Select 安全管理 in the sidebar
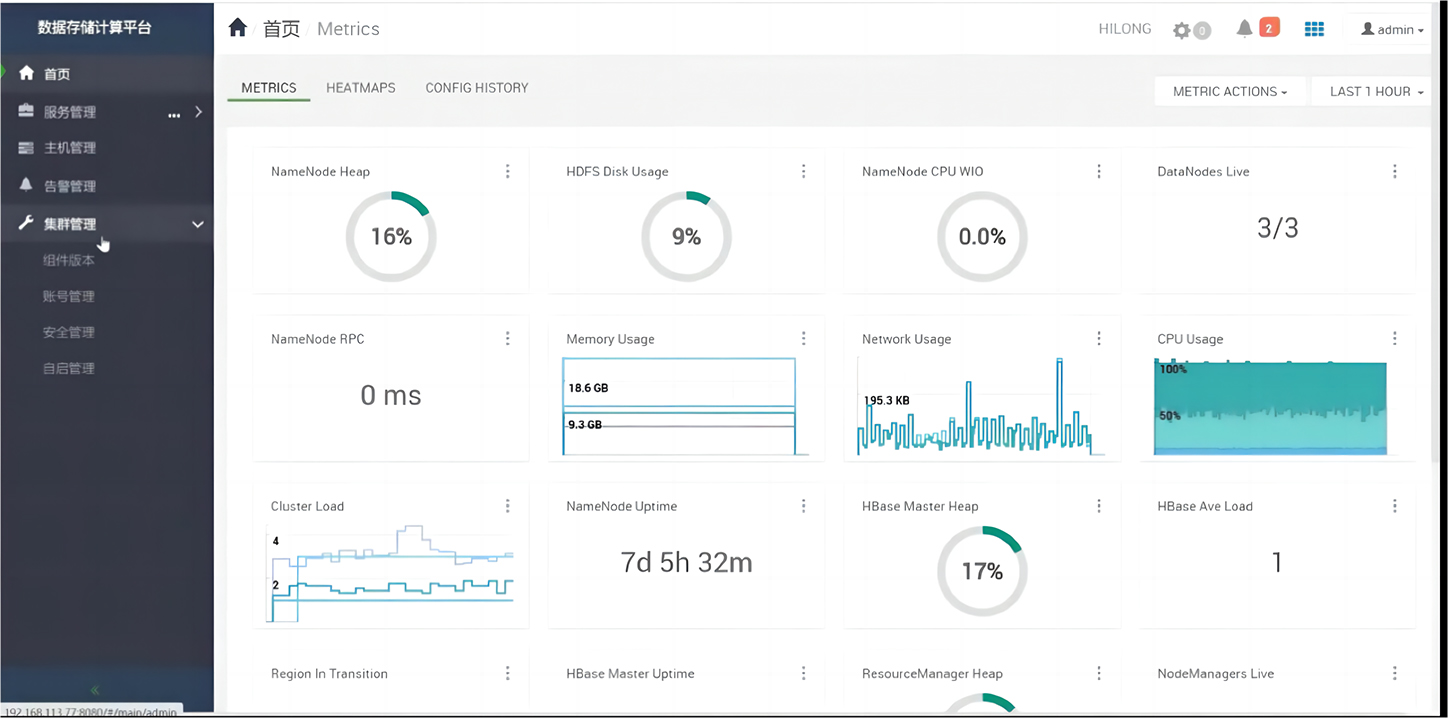Image resolution: width=1448 pixels, height=718 pixels. click(x=69, y=332)
